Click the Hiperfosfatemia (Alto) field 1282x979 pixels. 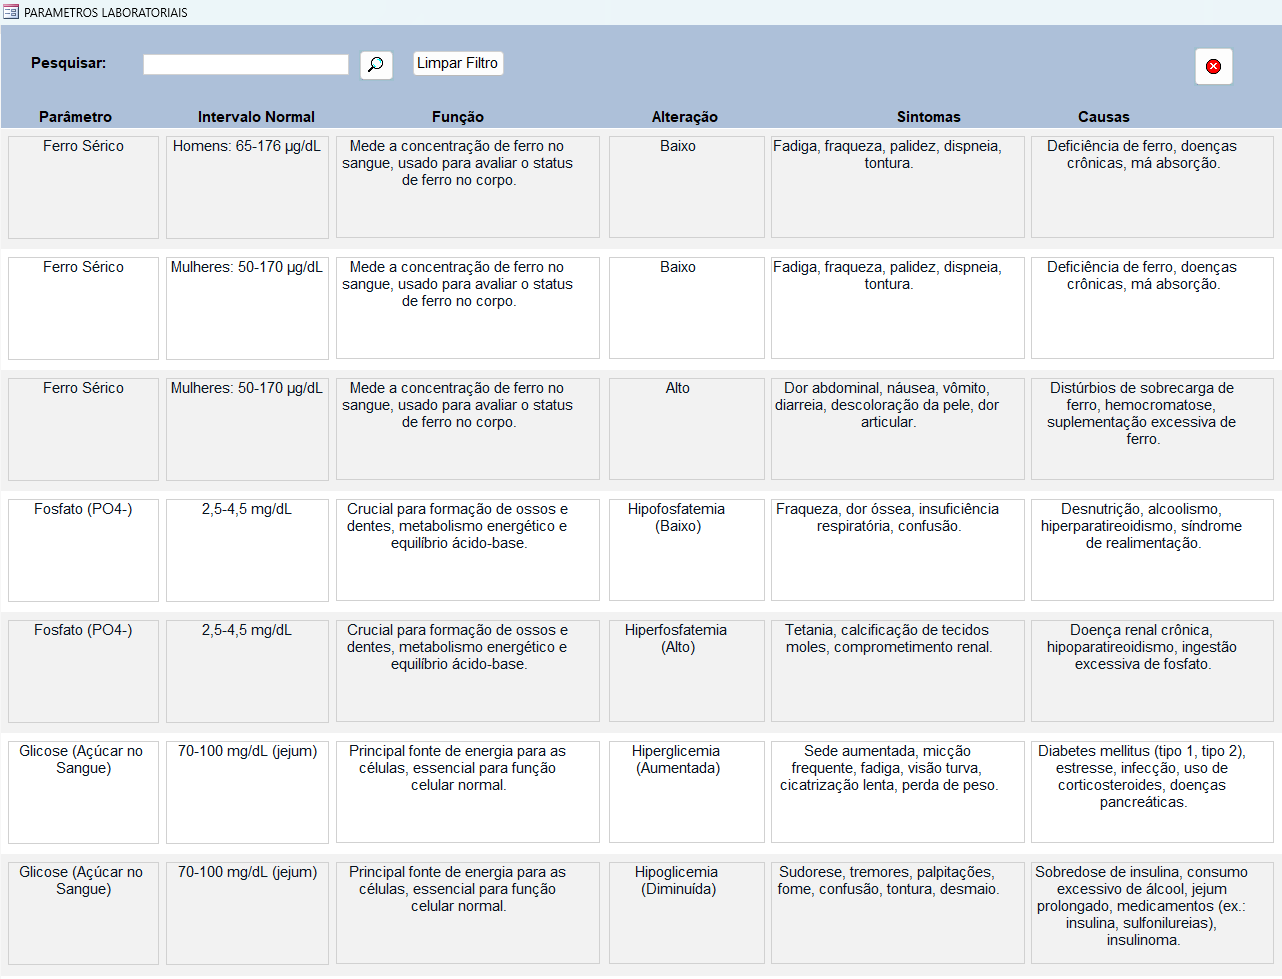click(x=686, y=670)
